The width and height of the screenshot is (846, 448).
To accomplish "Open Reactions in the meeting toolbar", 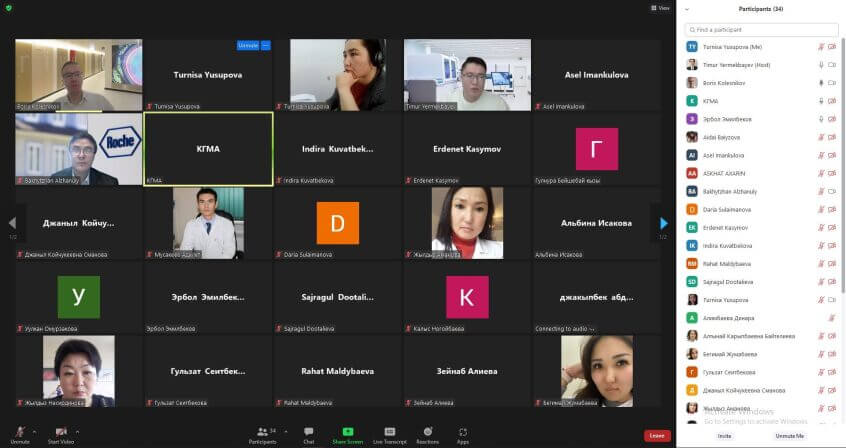I will (x=427, y=433).
